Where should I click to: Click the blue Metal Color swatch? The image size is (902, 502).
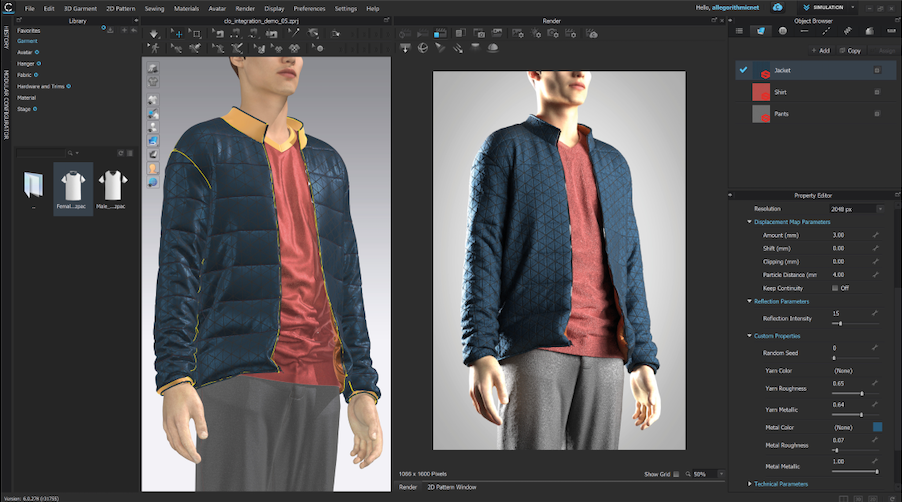(x=877, y=427)
